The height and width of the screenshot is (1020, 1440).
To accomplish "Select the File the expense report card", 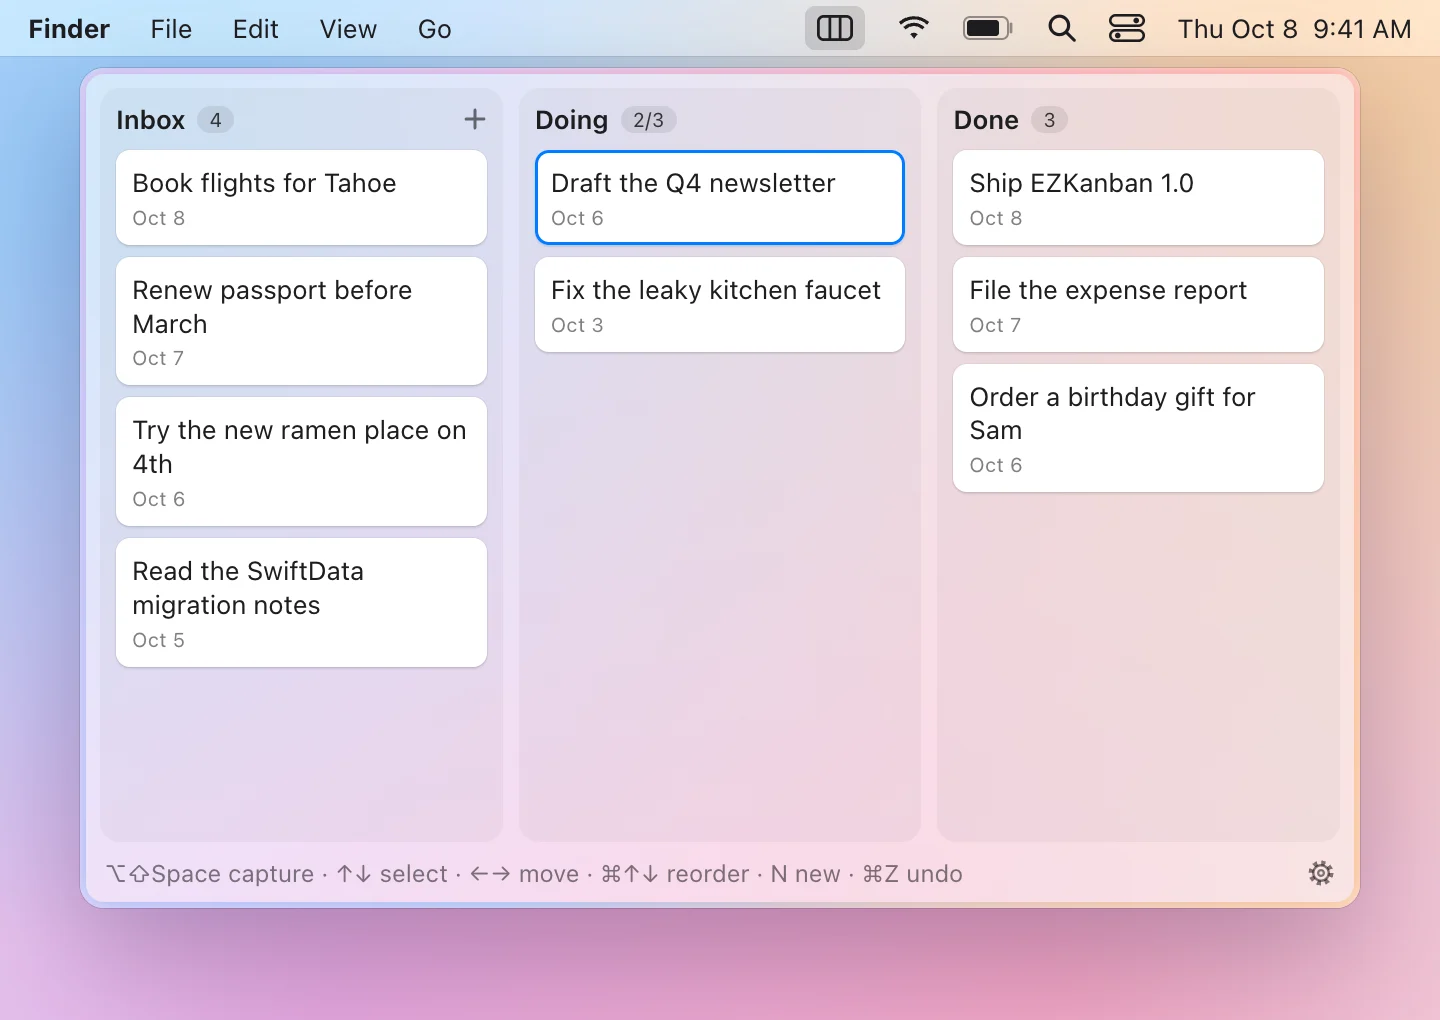I will tap(1138, 305).
